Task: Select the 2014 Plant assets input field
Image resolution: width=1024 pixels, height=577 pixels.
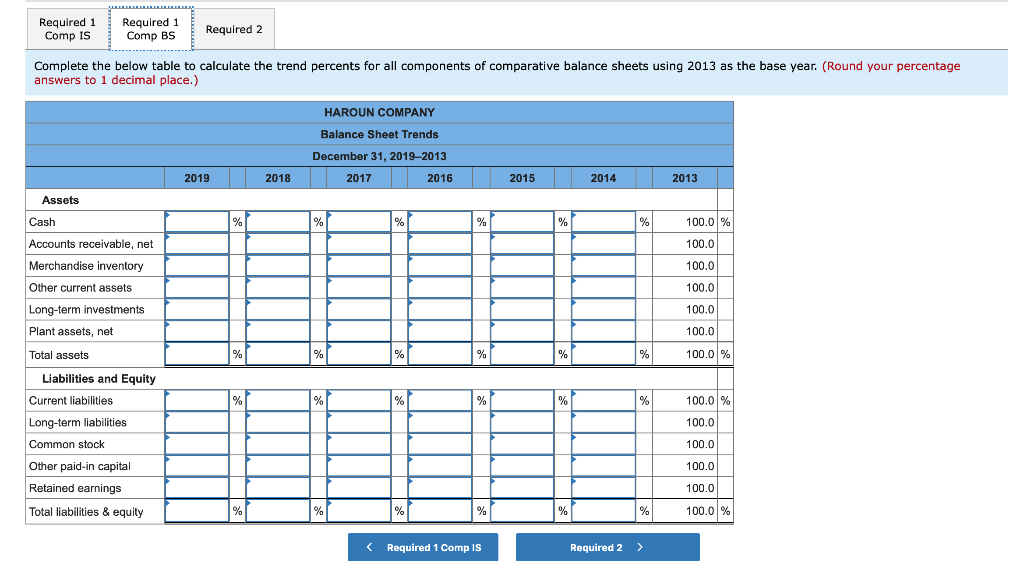Action: 602,331
